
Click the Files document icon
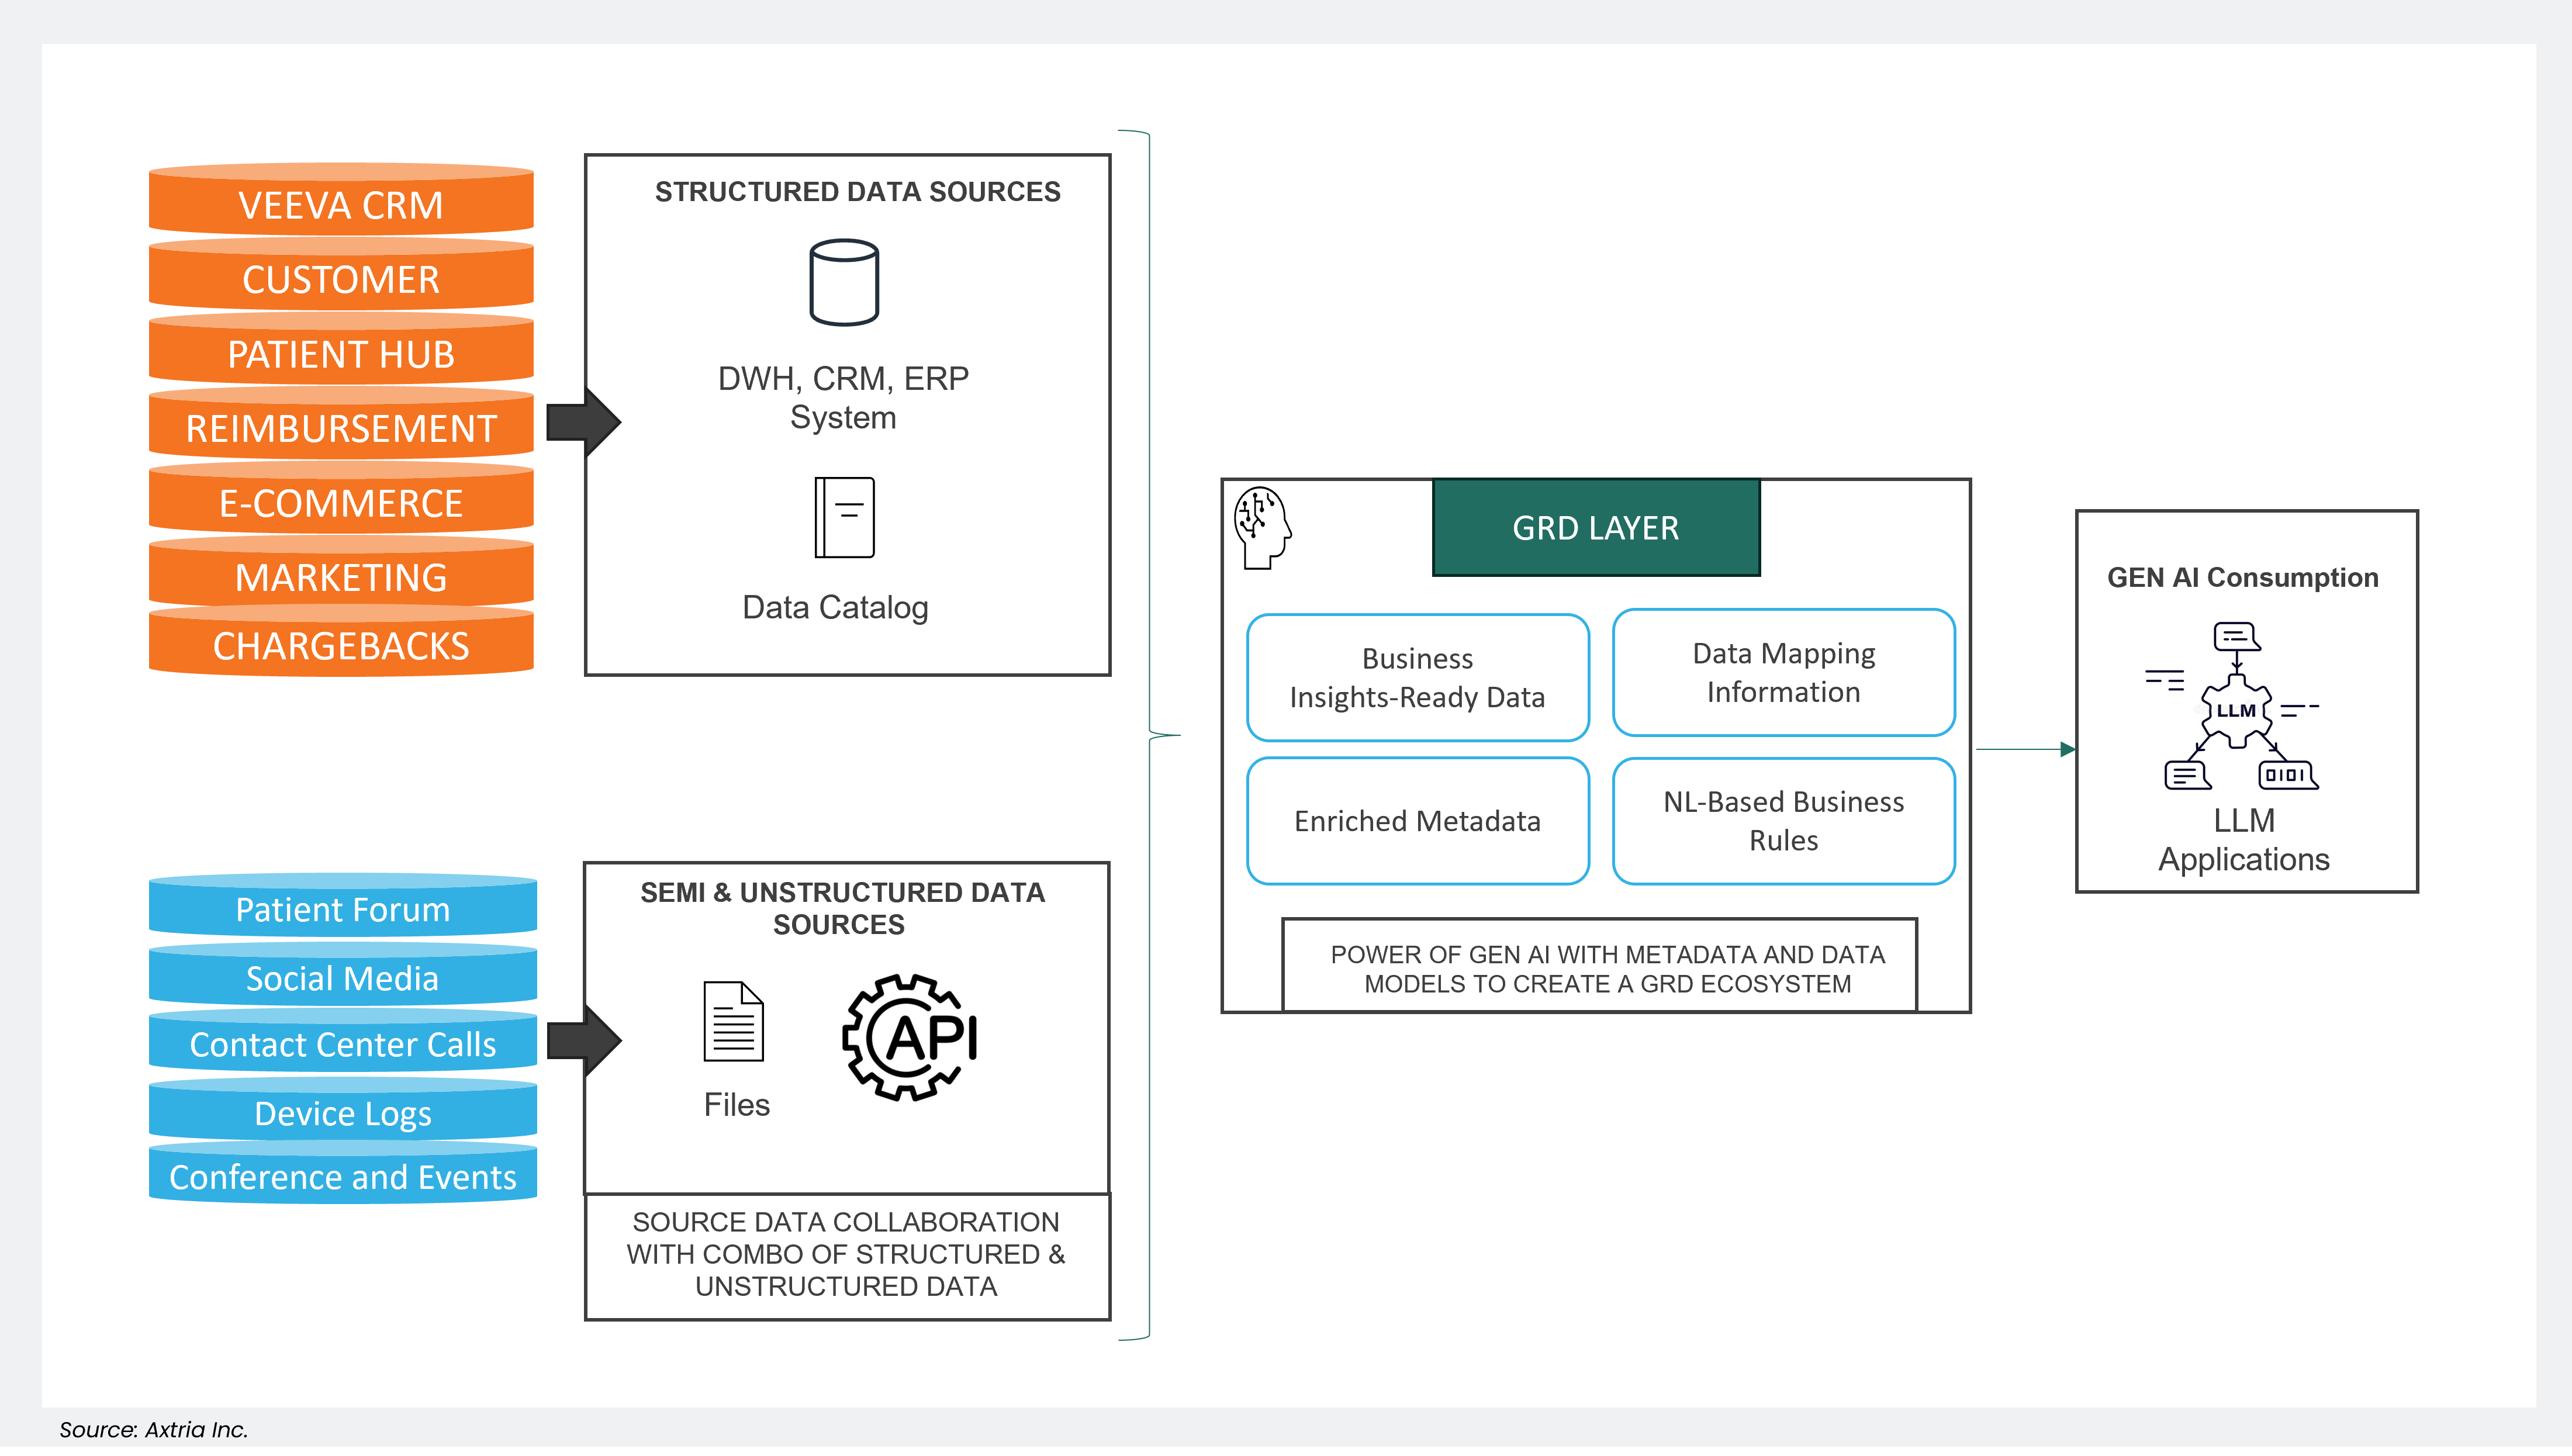coord(733,1021)
